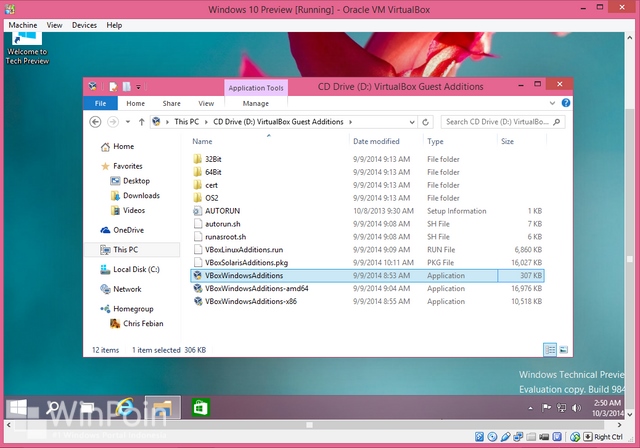Select the 64Bit folder
This screenshot has height=448, width=640.
point(367,172)
